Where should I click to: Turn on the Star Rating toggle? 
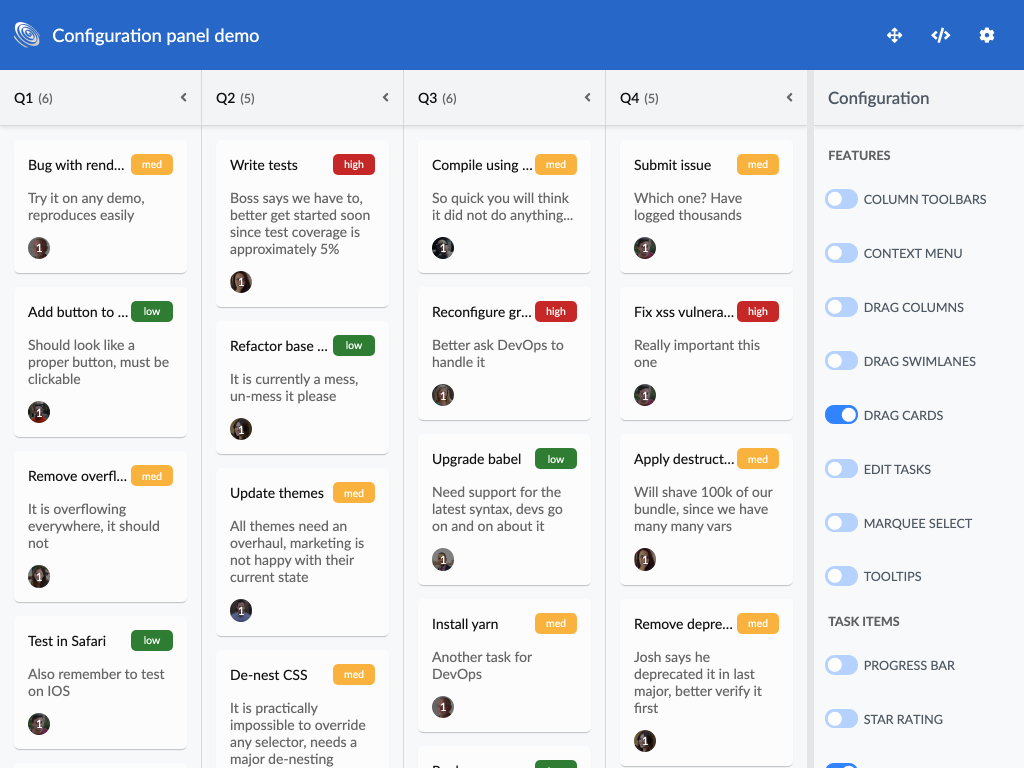pos(841,719)
